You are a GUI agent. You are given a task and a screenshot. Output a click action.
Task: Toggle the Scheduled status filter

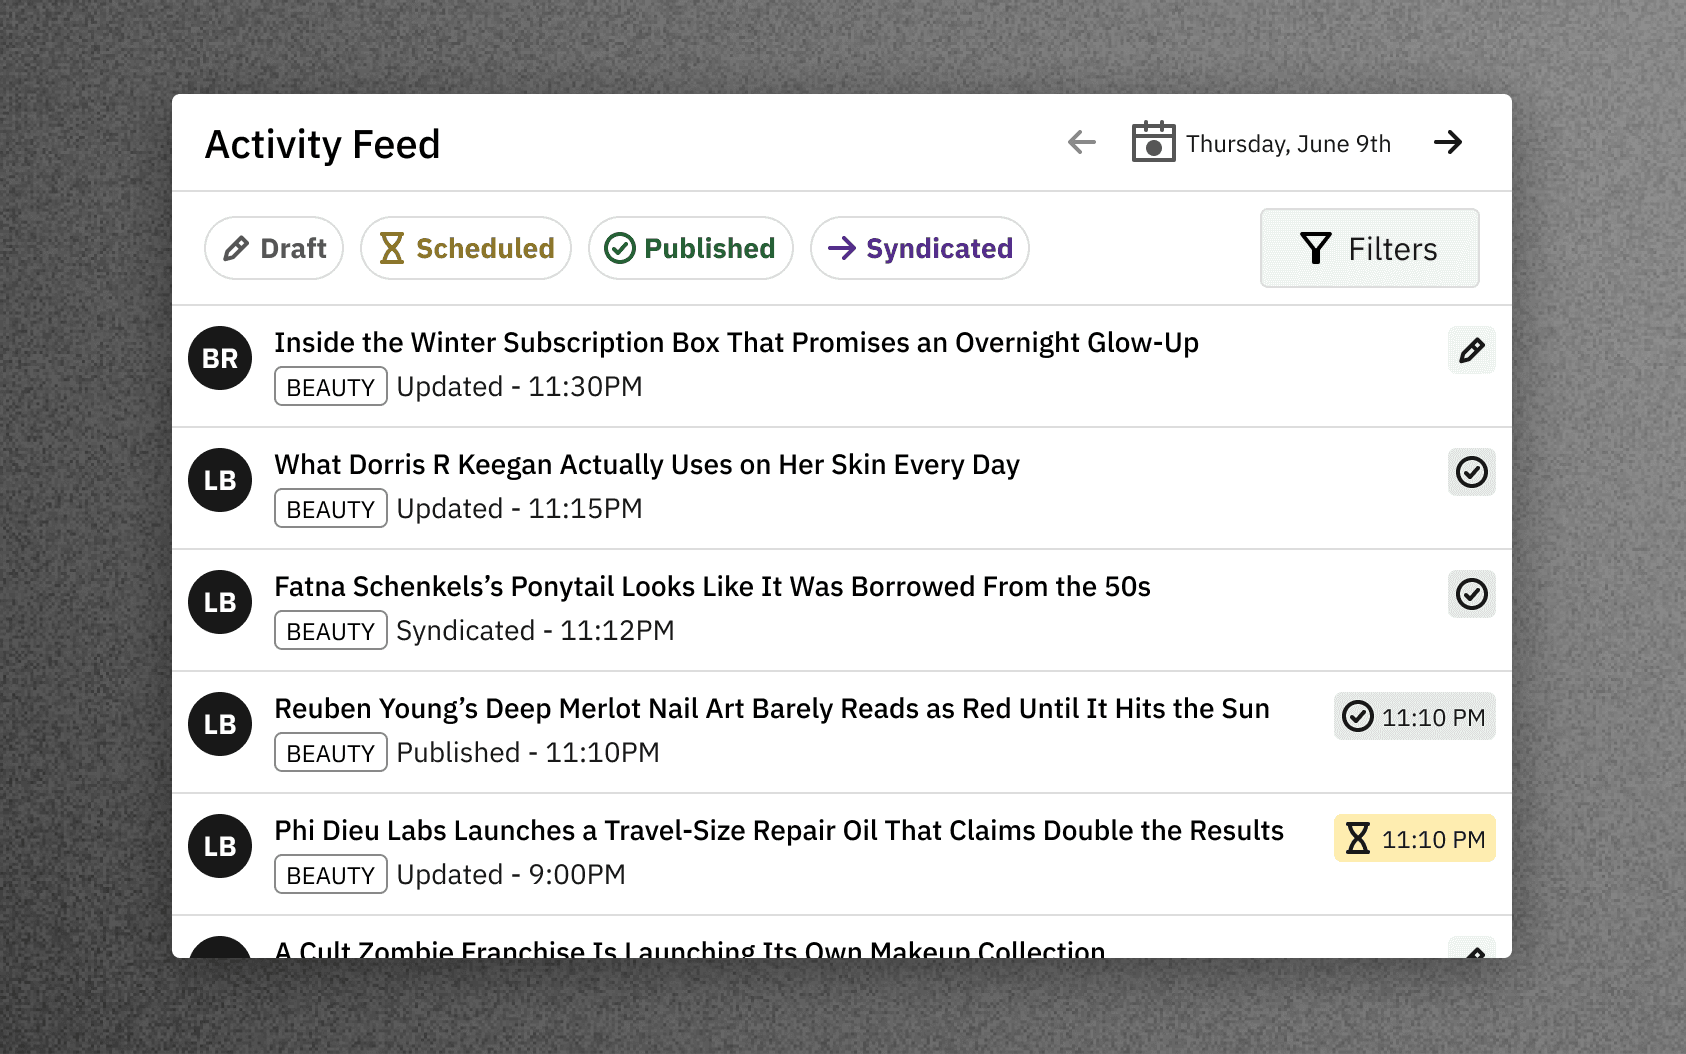[x=466, y=248]
